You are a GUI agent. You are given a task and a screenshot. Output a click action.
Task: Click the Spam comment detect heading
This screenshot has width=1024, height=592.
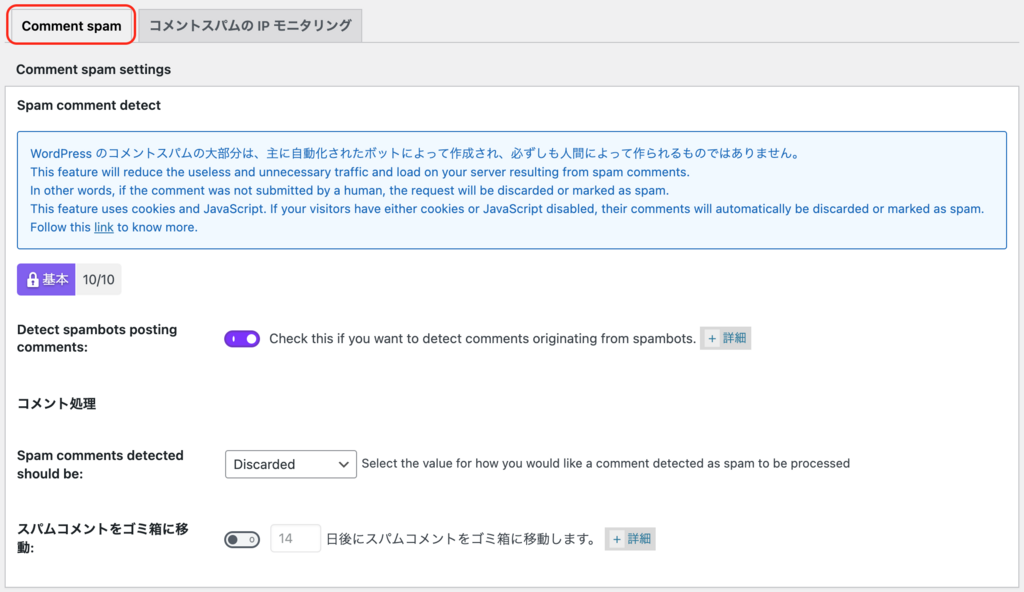coord(89,105)
